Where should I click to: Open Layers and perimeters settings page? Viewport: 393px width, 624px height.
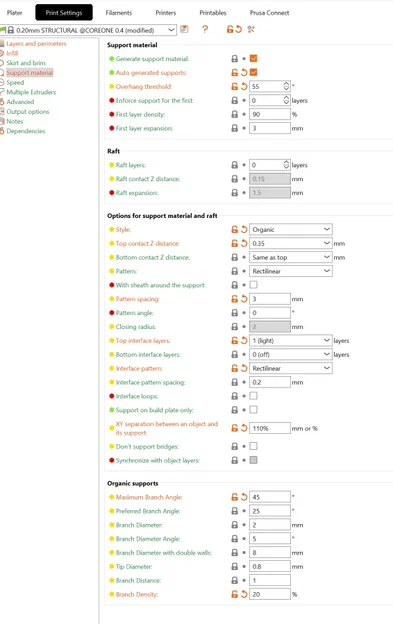tap(36, 44)
